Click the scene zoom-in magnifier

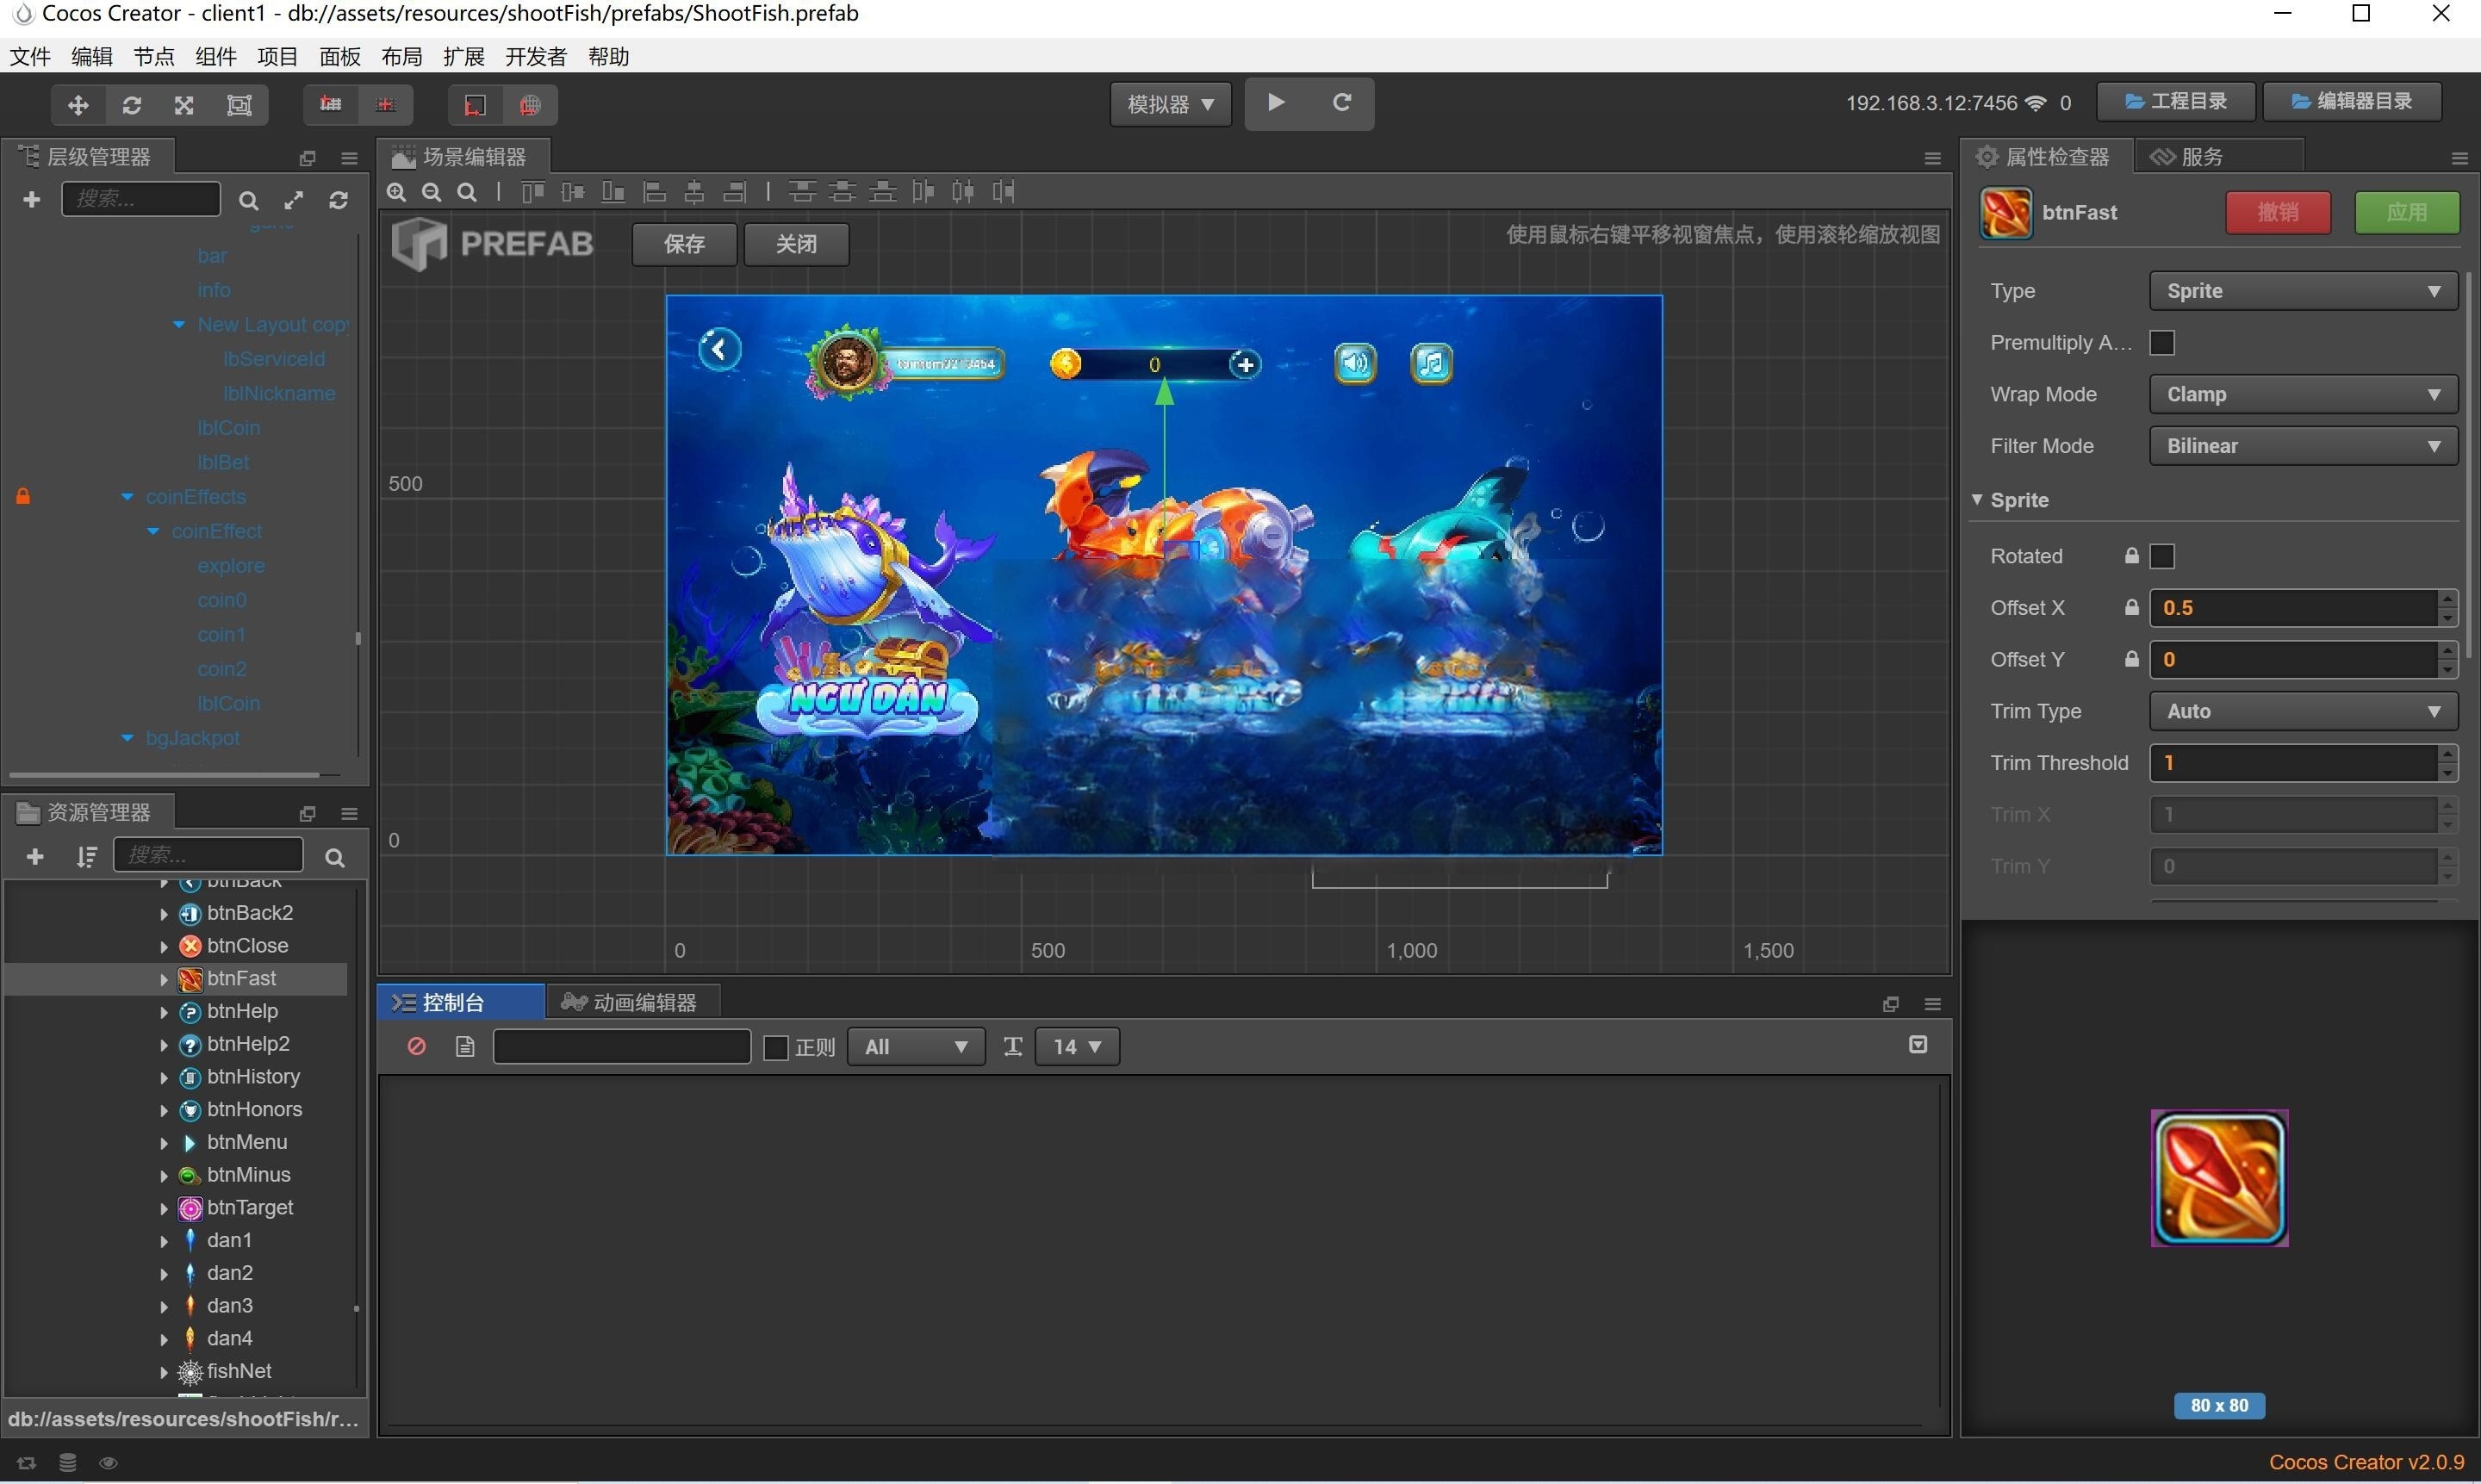tap(396, 192)
